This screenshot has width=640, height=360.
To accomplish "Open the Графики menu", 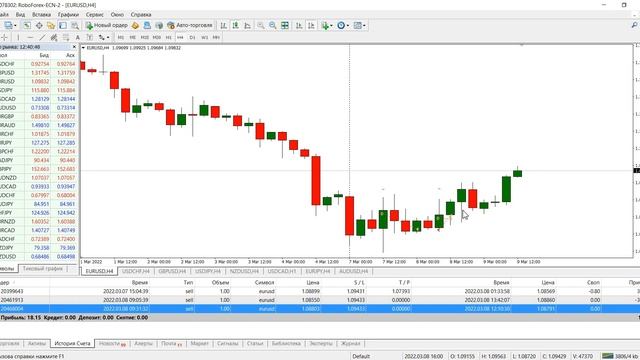I will [x=68, y=14].
